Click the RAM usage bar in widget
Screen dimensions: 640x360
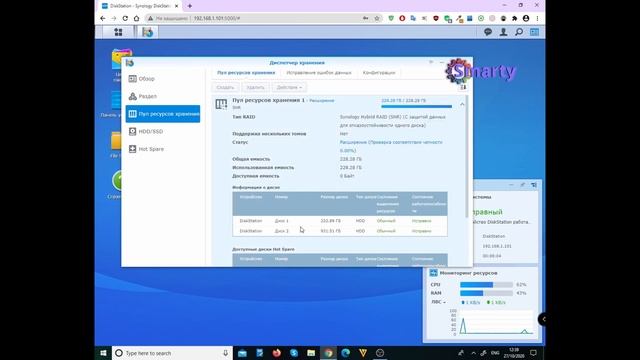click(486, 293)
